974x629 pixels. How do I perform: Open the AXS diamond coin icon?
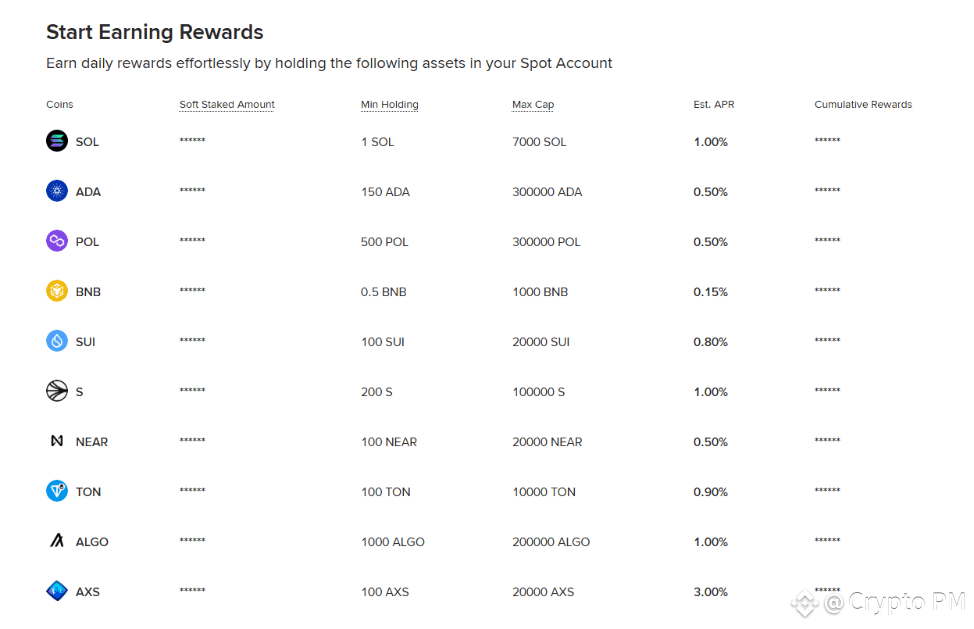[57, 591]
